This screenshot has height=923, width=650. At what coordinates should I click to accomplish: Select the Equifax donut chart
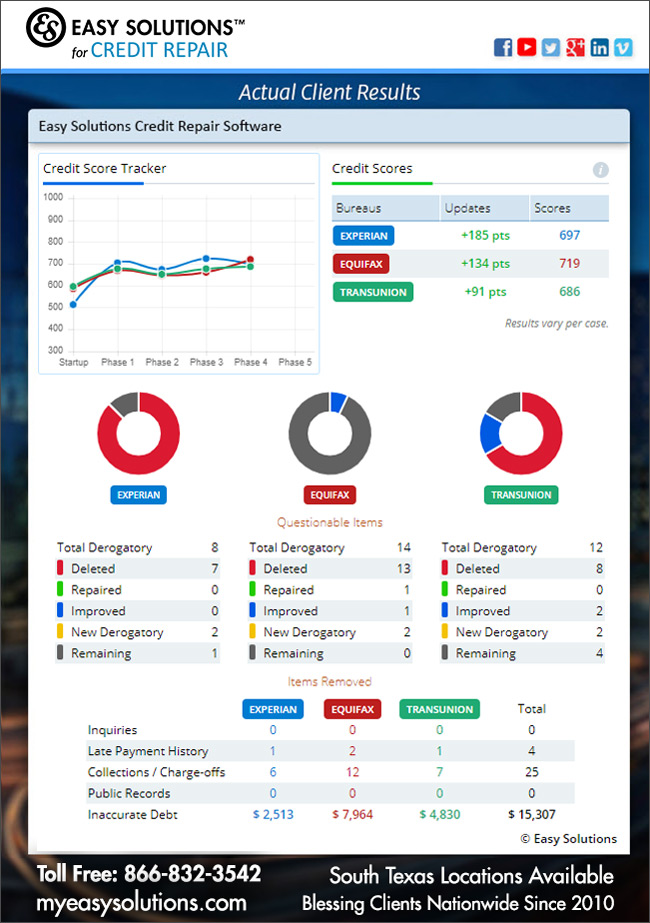tap(330, 433)
